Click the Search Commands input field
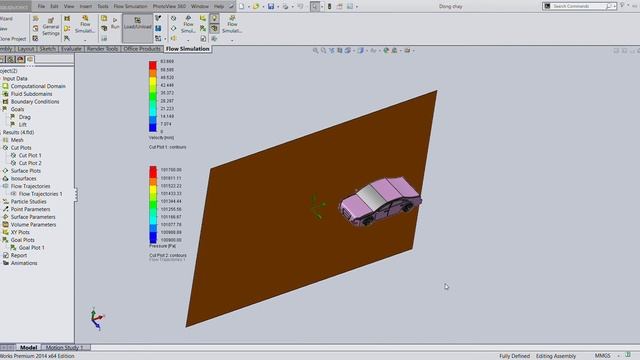This screenshot has width=640, height=360. (579, 6)
